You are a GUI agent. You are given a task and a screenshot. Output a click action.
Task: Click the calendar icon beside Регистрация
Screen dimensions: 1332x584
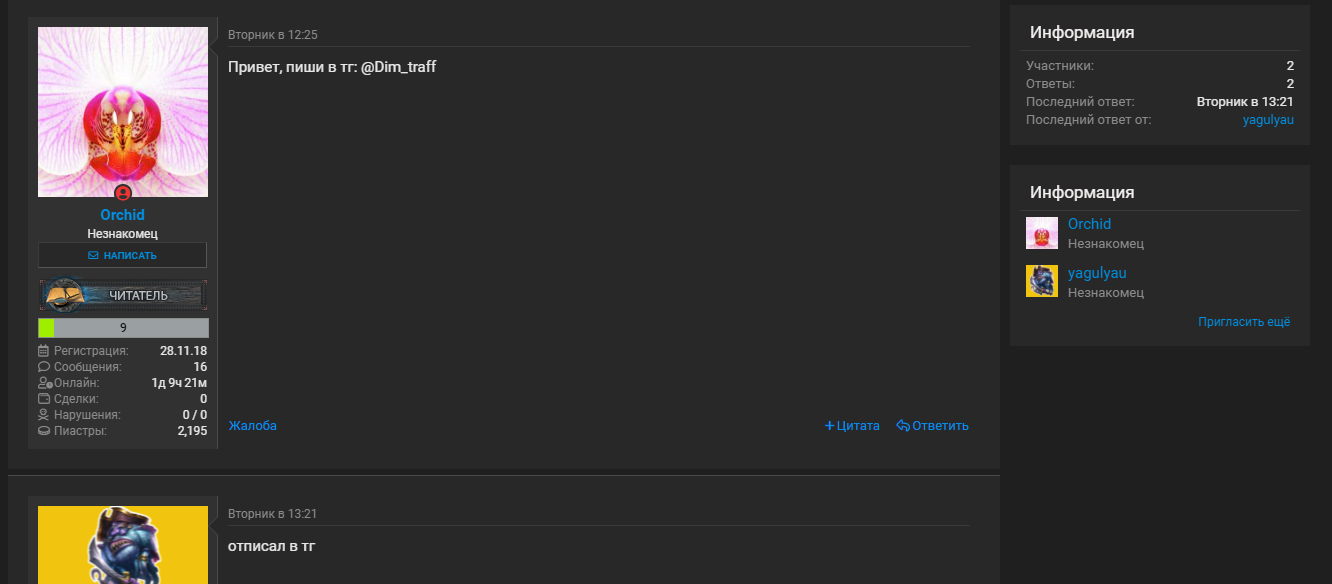point(44,351)
